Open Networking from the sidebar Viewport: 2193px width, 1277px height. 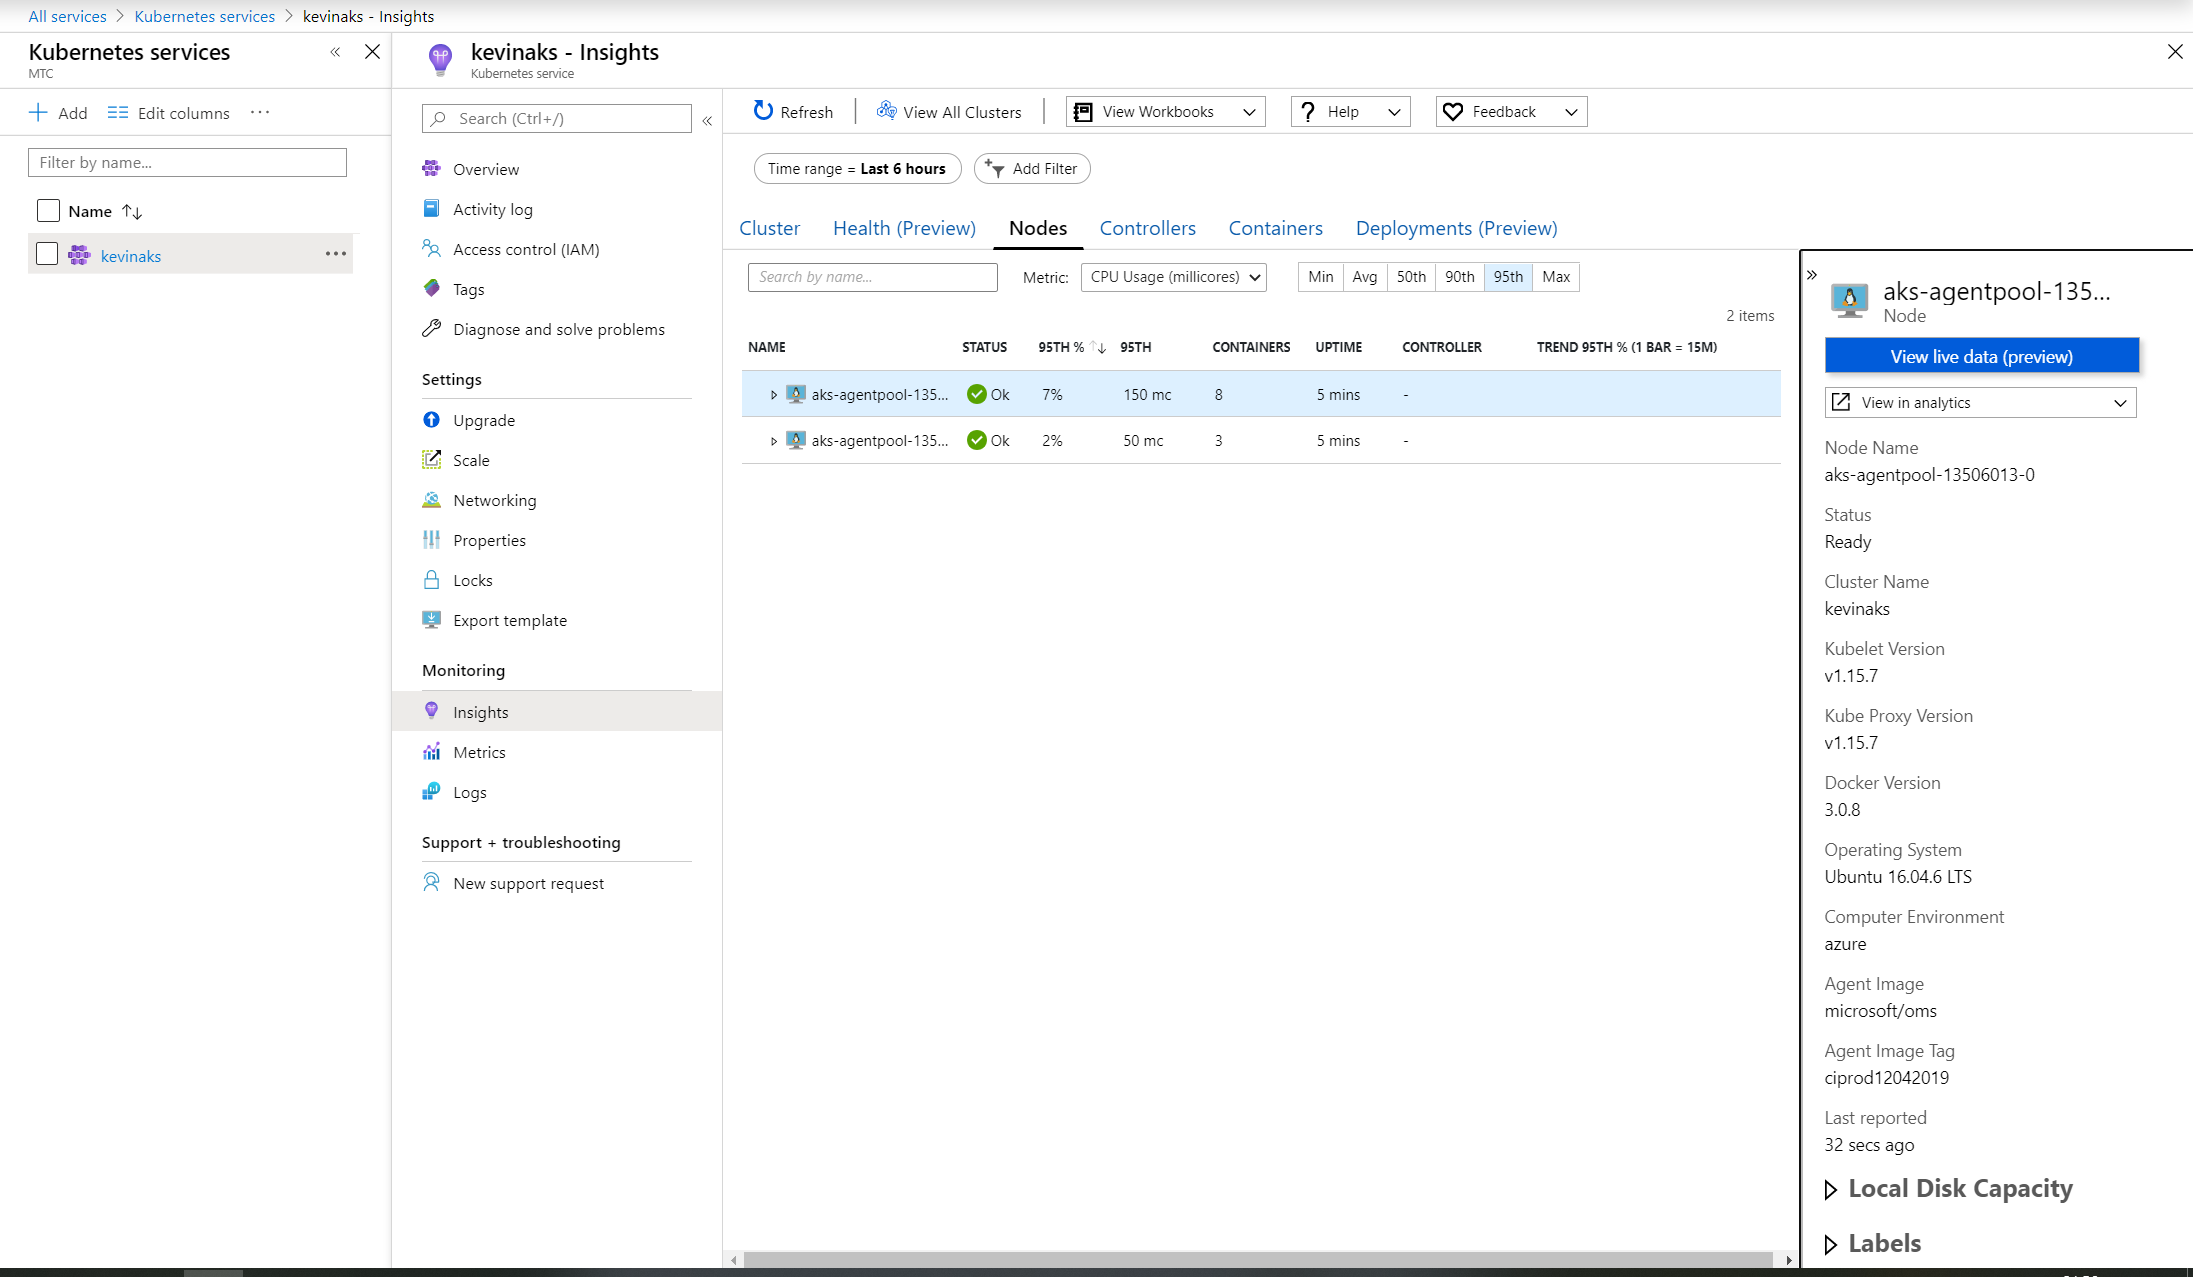coord(494,500)
